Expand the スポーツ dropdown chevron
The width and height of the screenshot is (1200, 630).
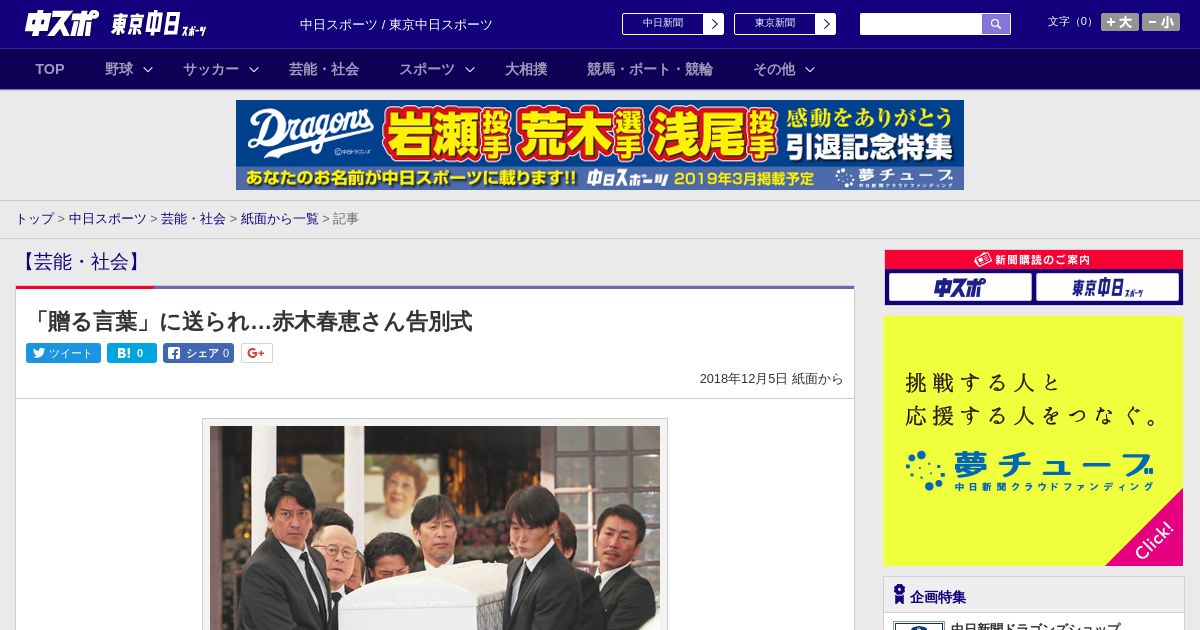pos(469,69)
